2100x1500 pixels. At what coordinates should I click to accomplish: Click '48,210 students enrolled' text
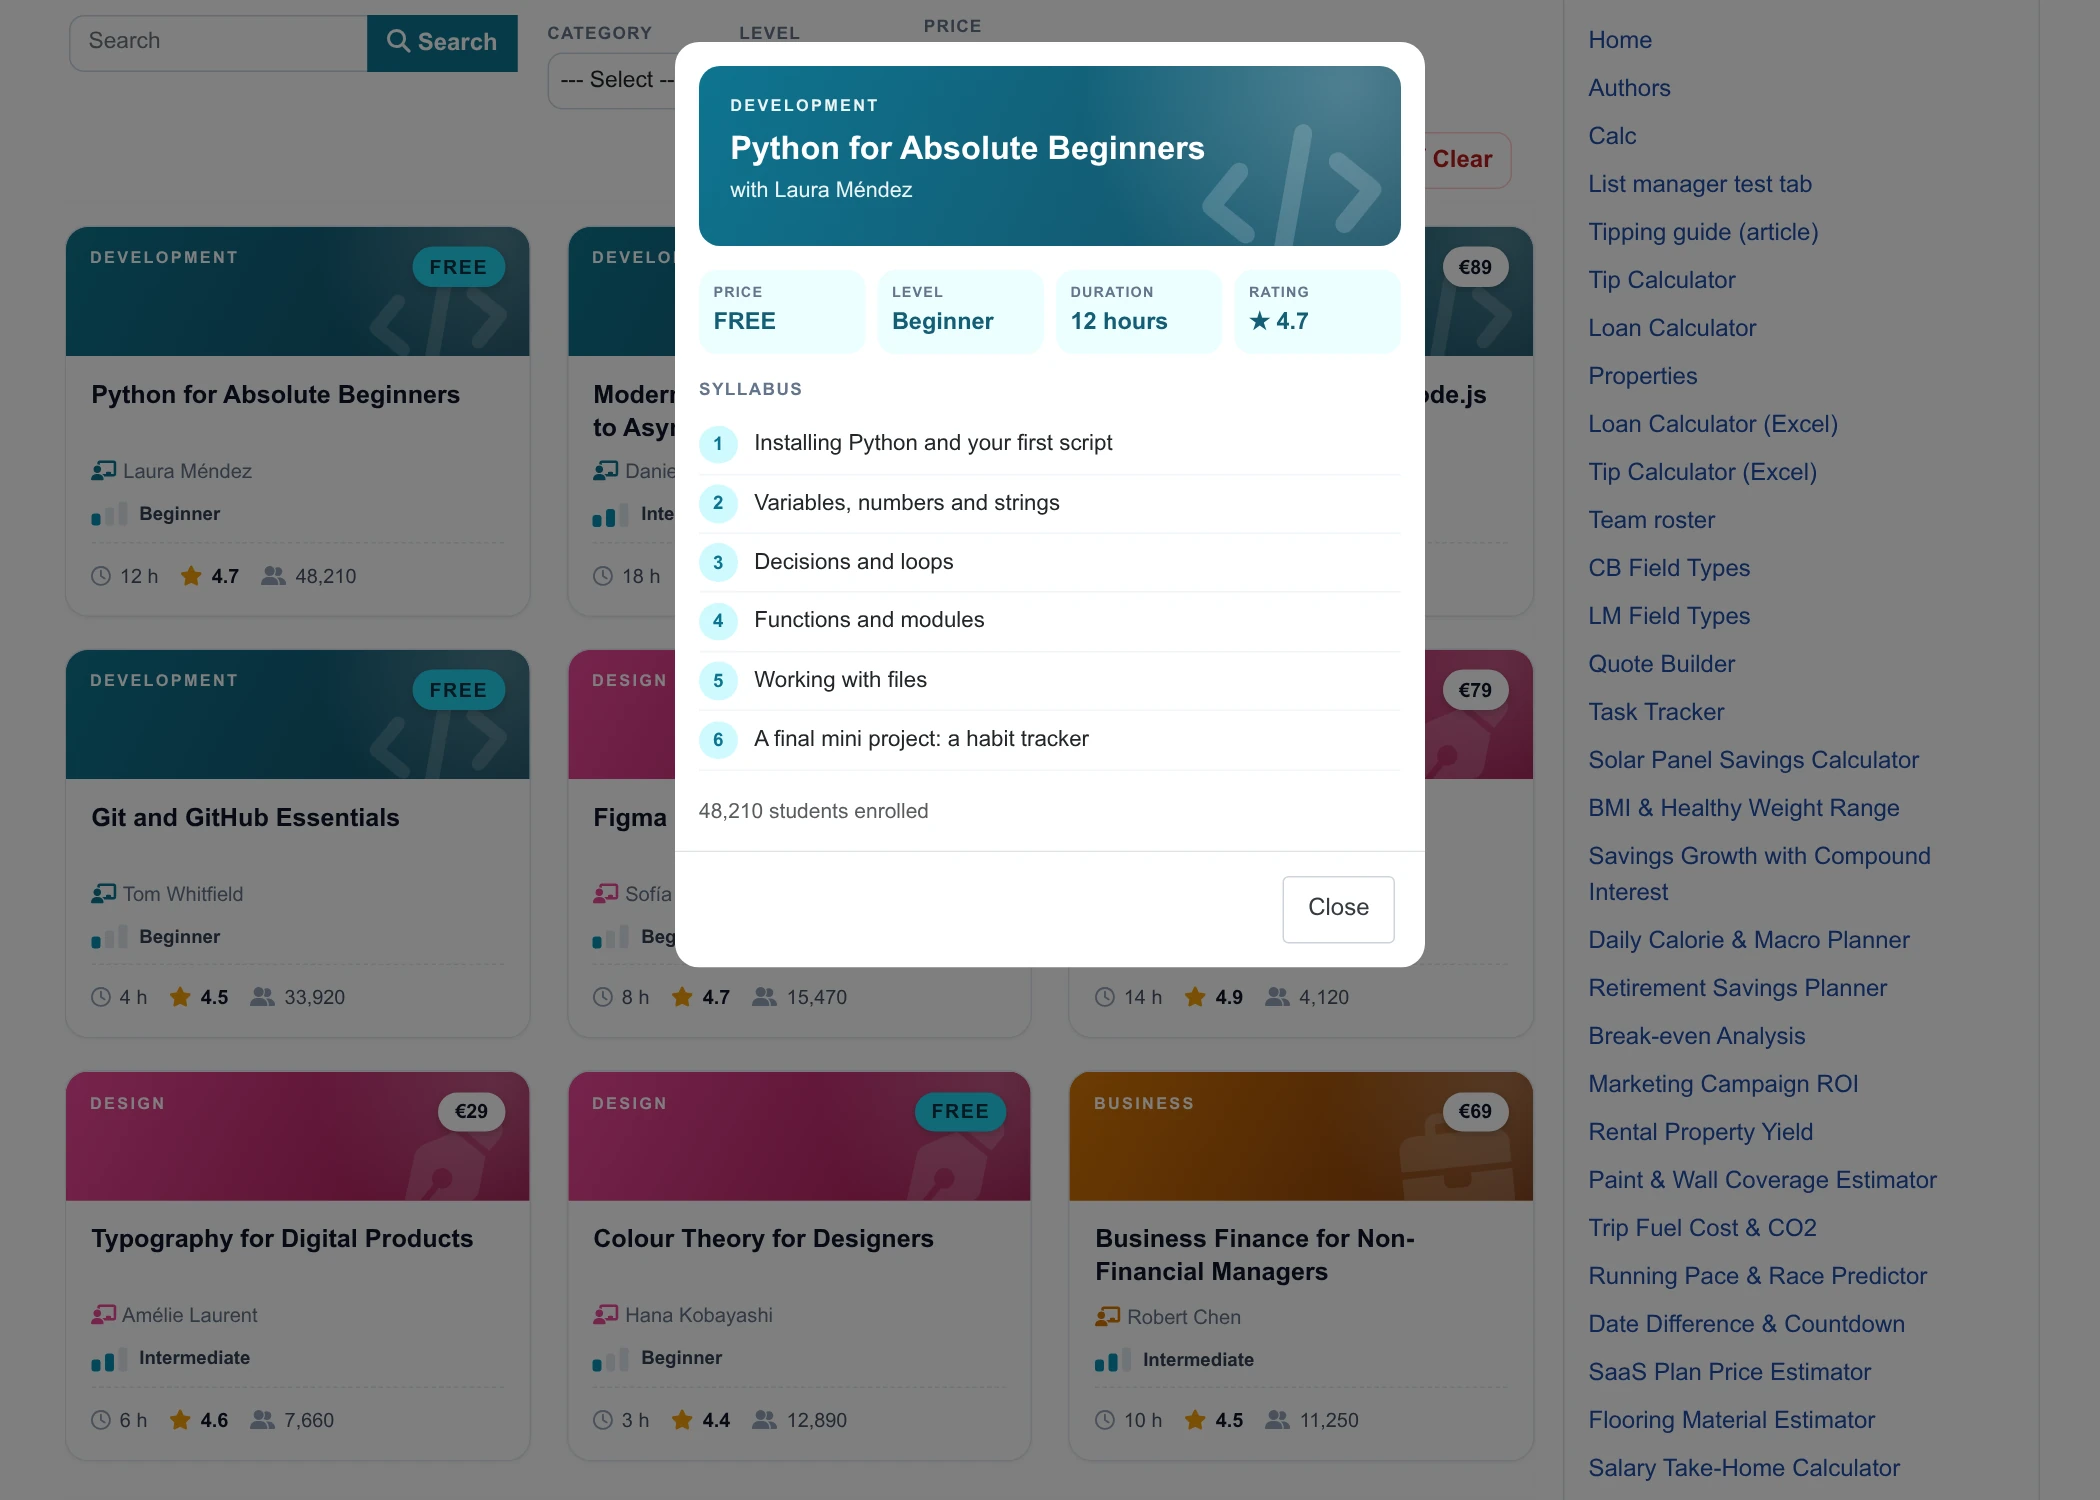(x=813, y=811)
